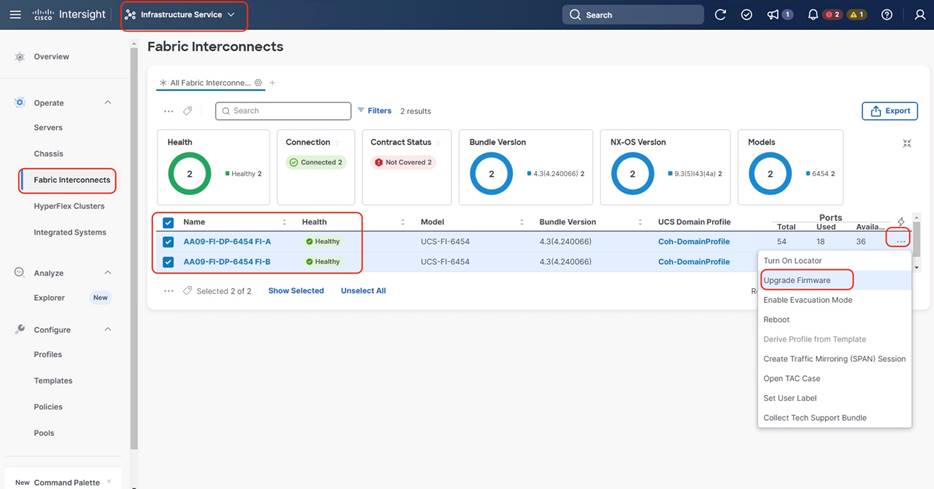Click the FI-A row ellipsis actions button
The height and width of the screenshot is (489, 934).
pos(900,241)
